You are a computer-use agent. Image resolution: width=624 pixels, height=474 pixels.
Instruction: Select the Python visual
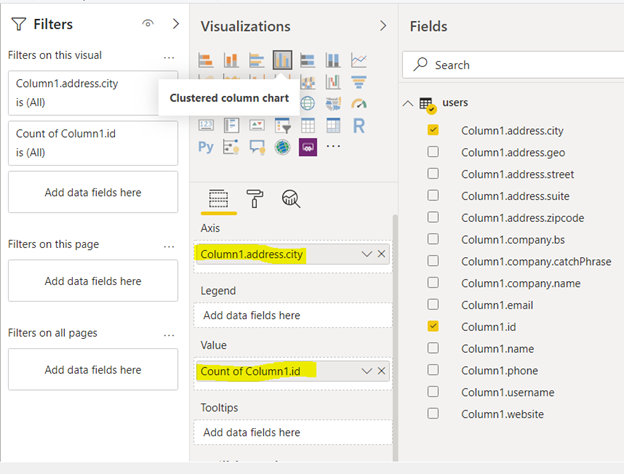pyautogui.click(x=206, y=147)
